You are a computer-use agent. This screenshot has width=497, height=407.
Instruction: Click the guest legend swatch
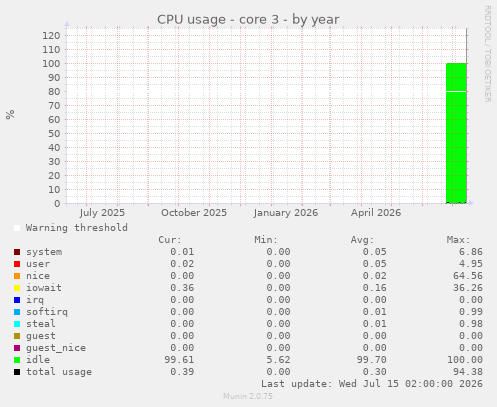(17, 336)
